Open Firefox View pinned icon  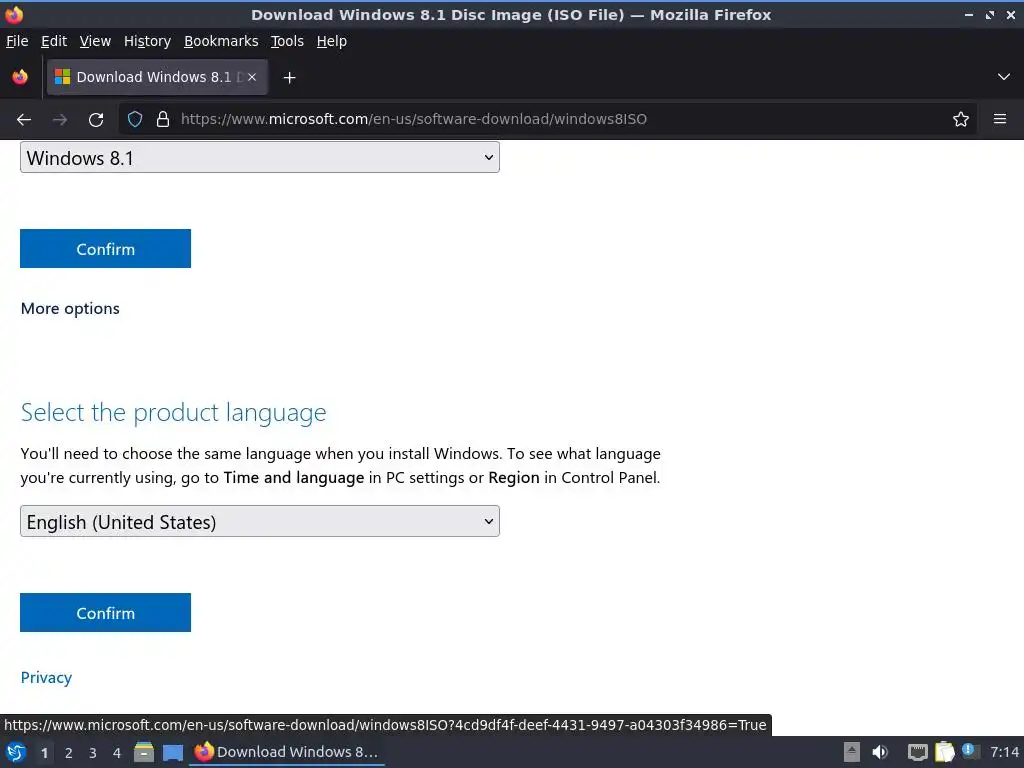[20, 77]
